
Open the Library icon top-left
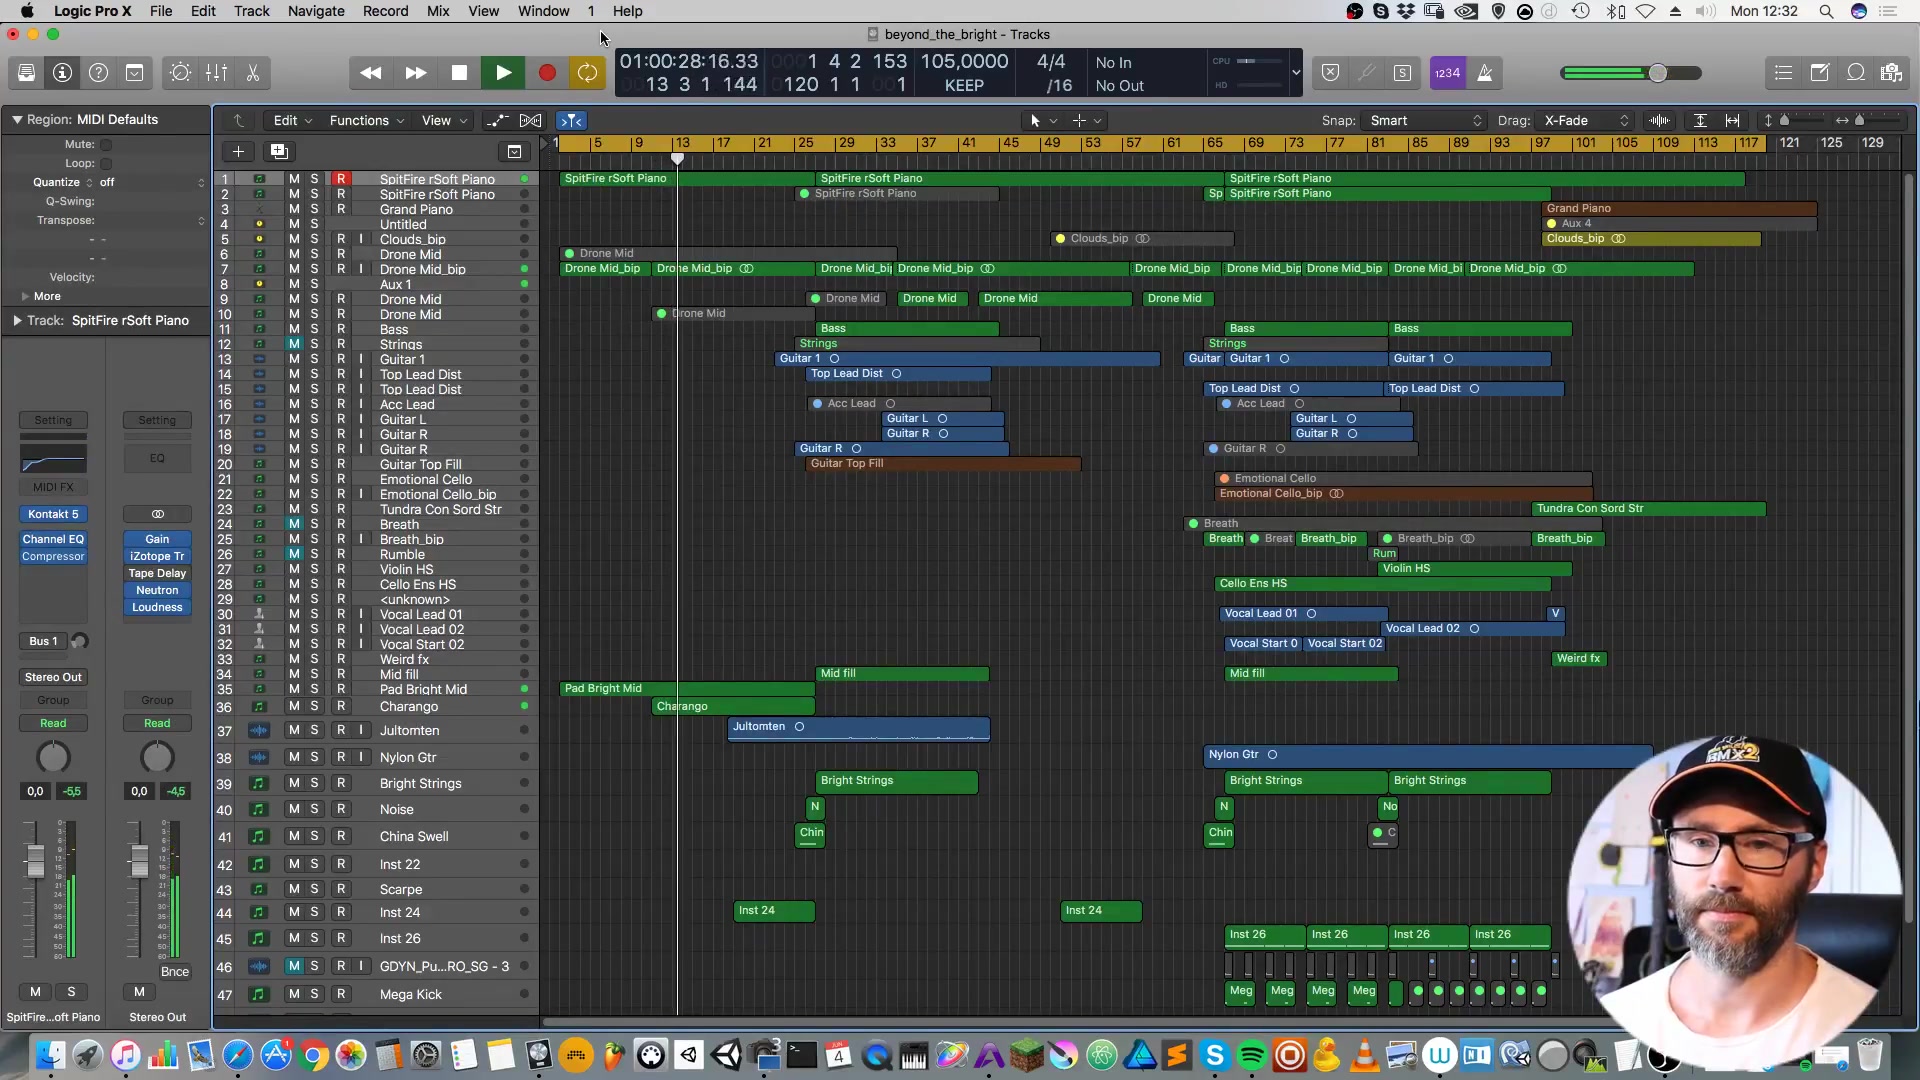[x=27, y=72]
